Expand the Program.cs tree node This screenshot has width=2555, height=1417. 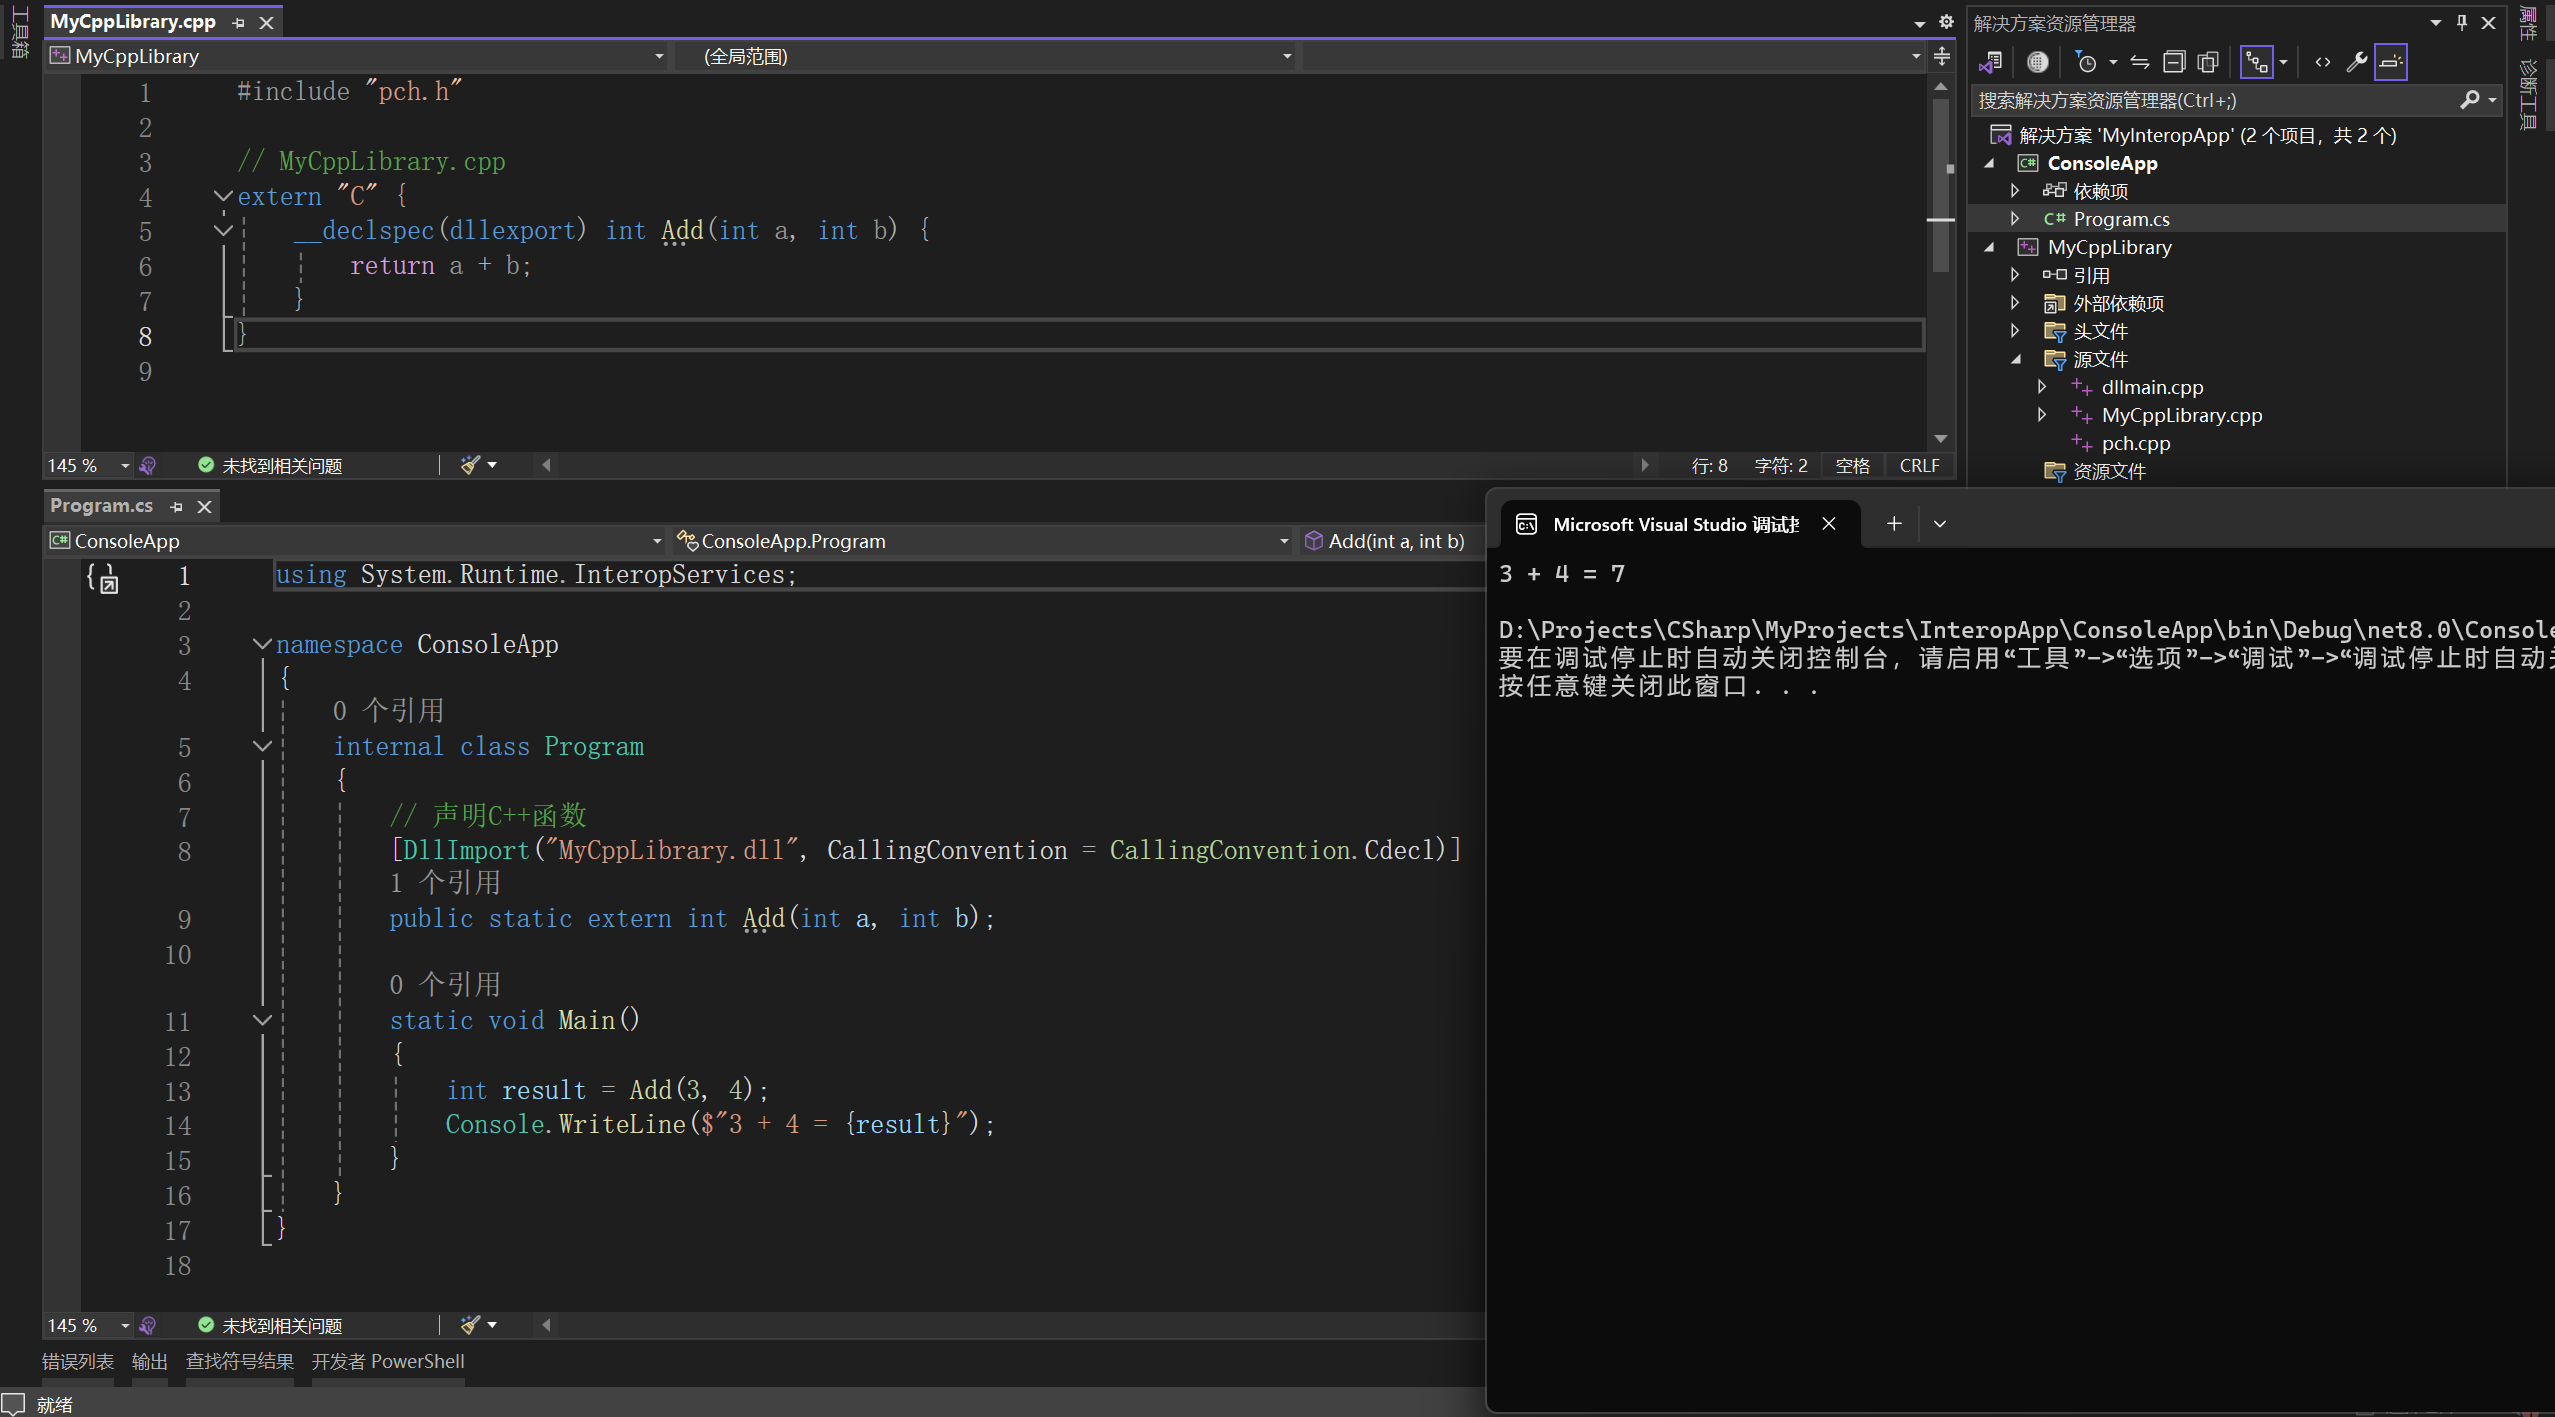(2016, 218)
